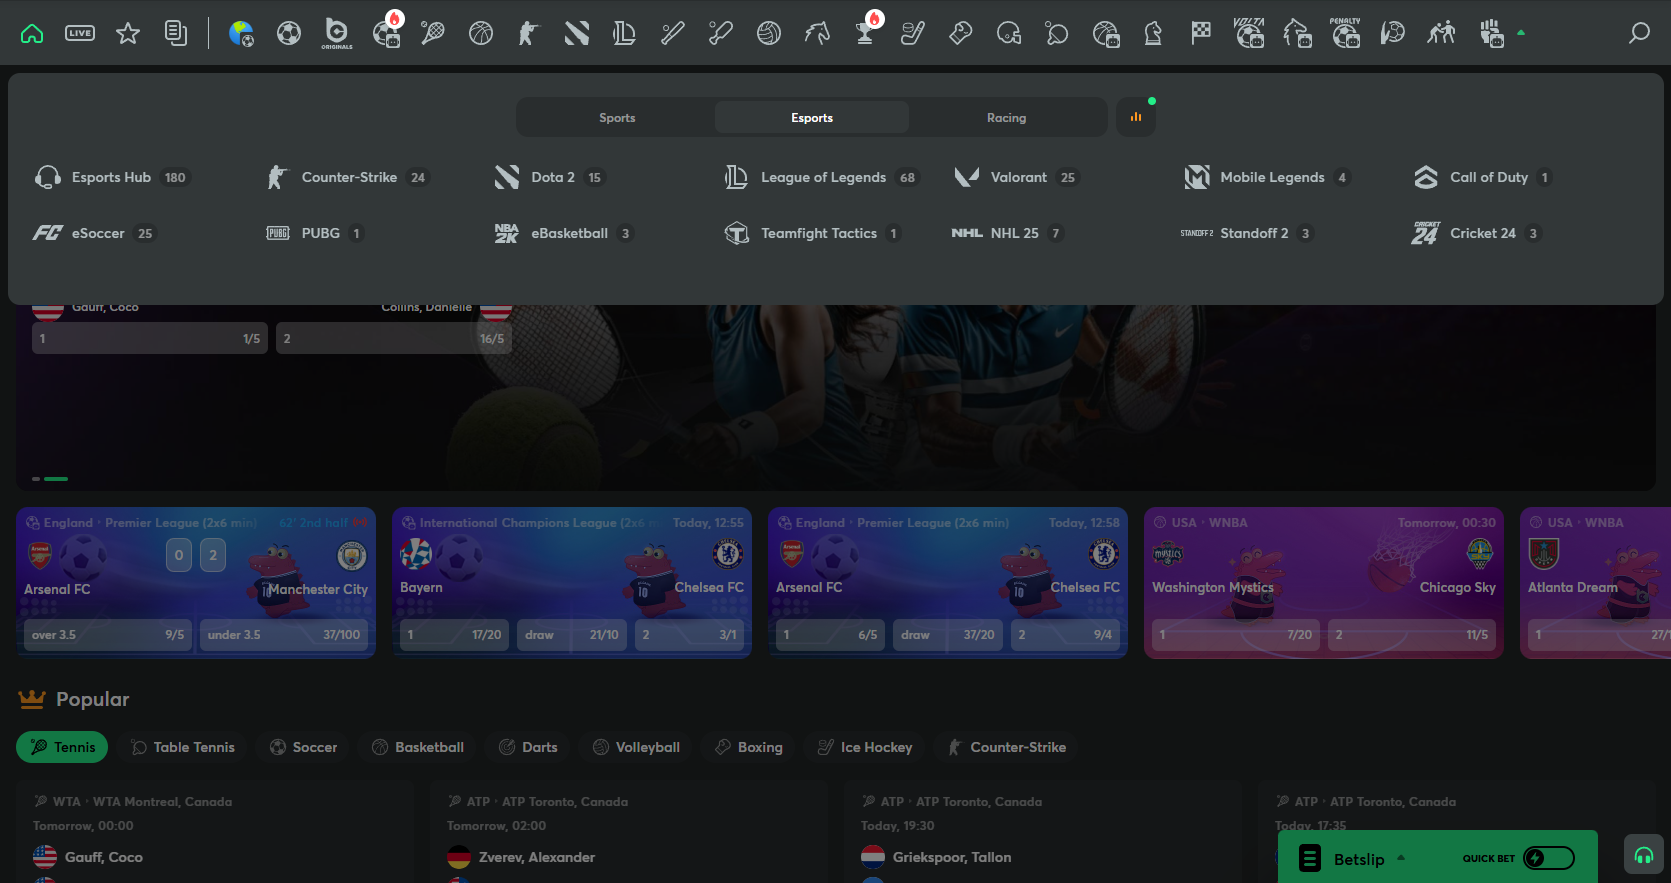Open Esports Hub category
The height and width of the screenshot is (883, 1671).
click(111, 177)
